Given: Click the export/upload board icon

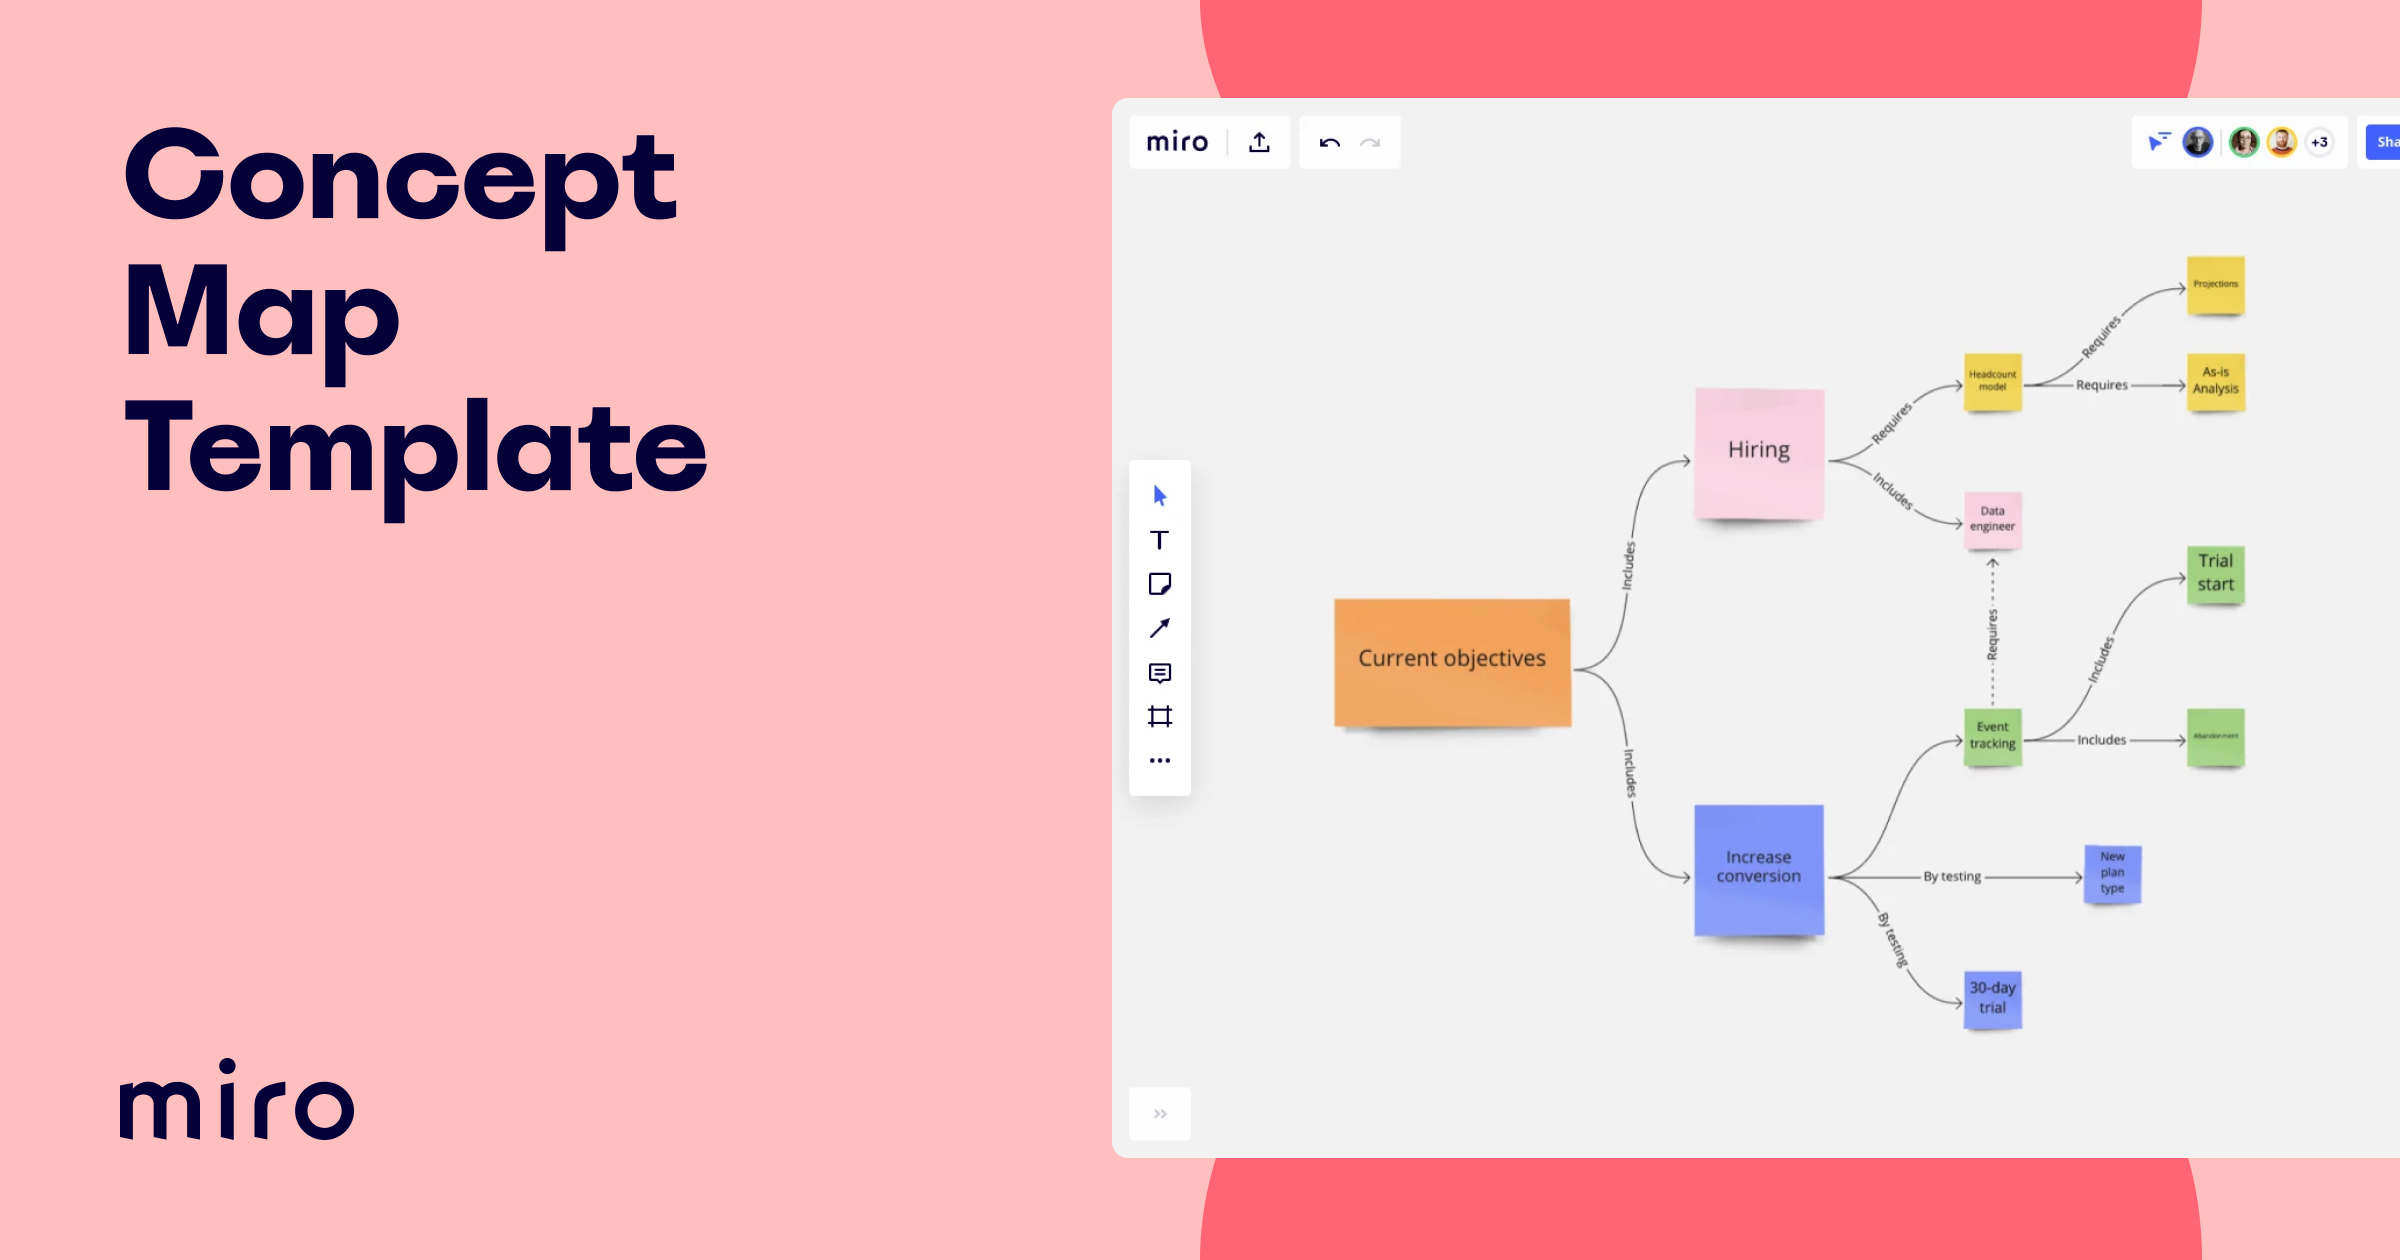Looking at the screenshot, I should click(1259, 141).
